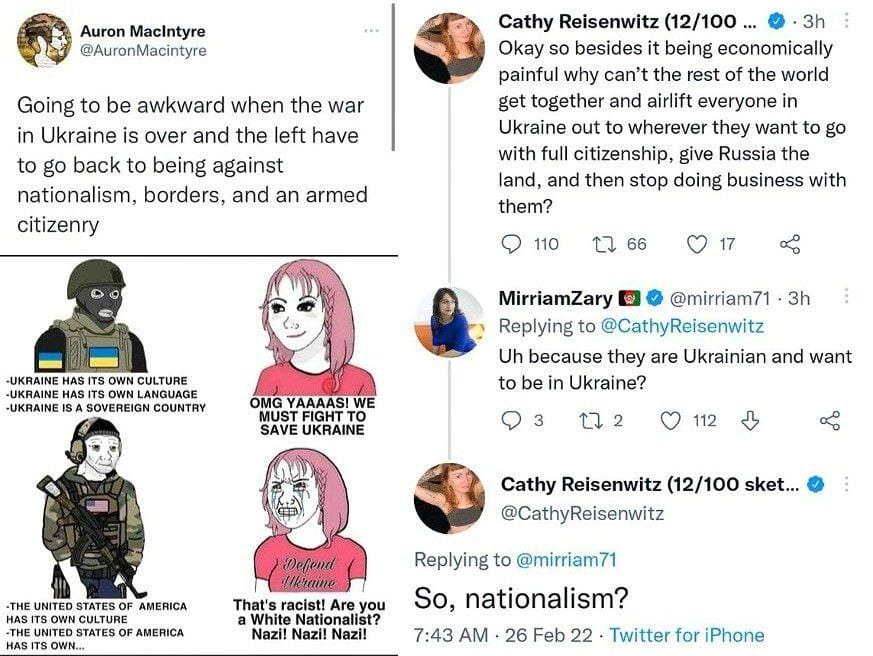Open three-dot menu on Cathy's first tweet

pyautogui.click(x=848, y=21)
